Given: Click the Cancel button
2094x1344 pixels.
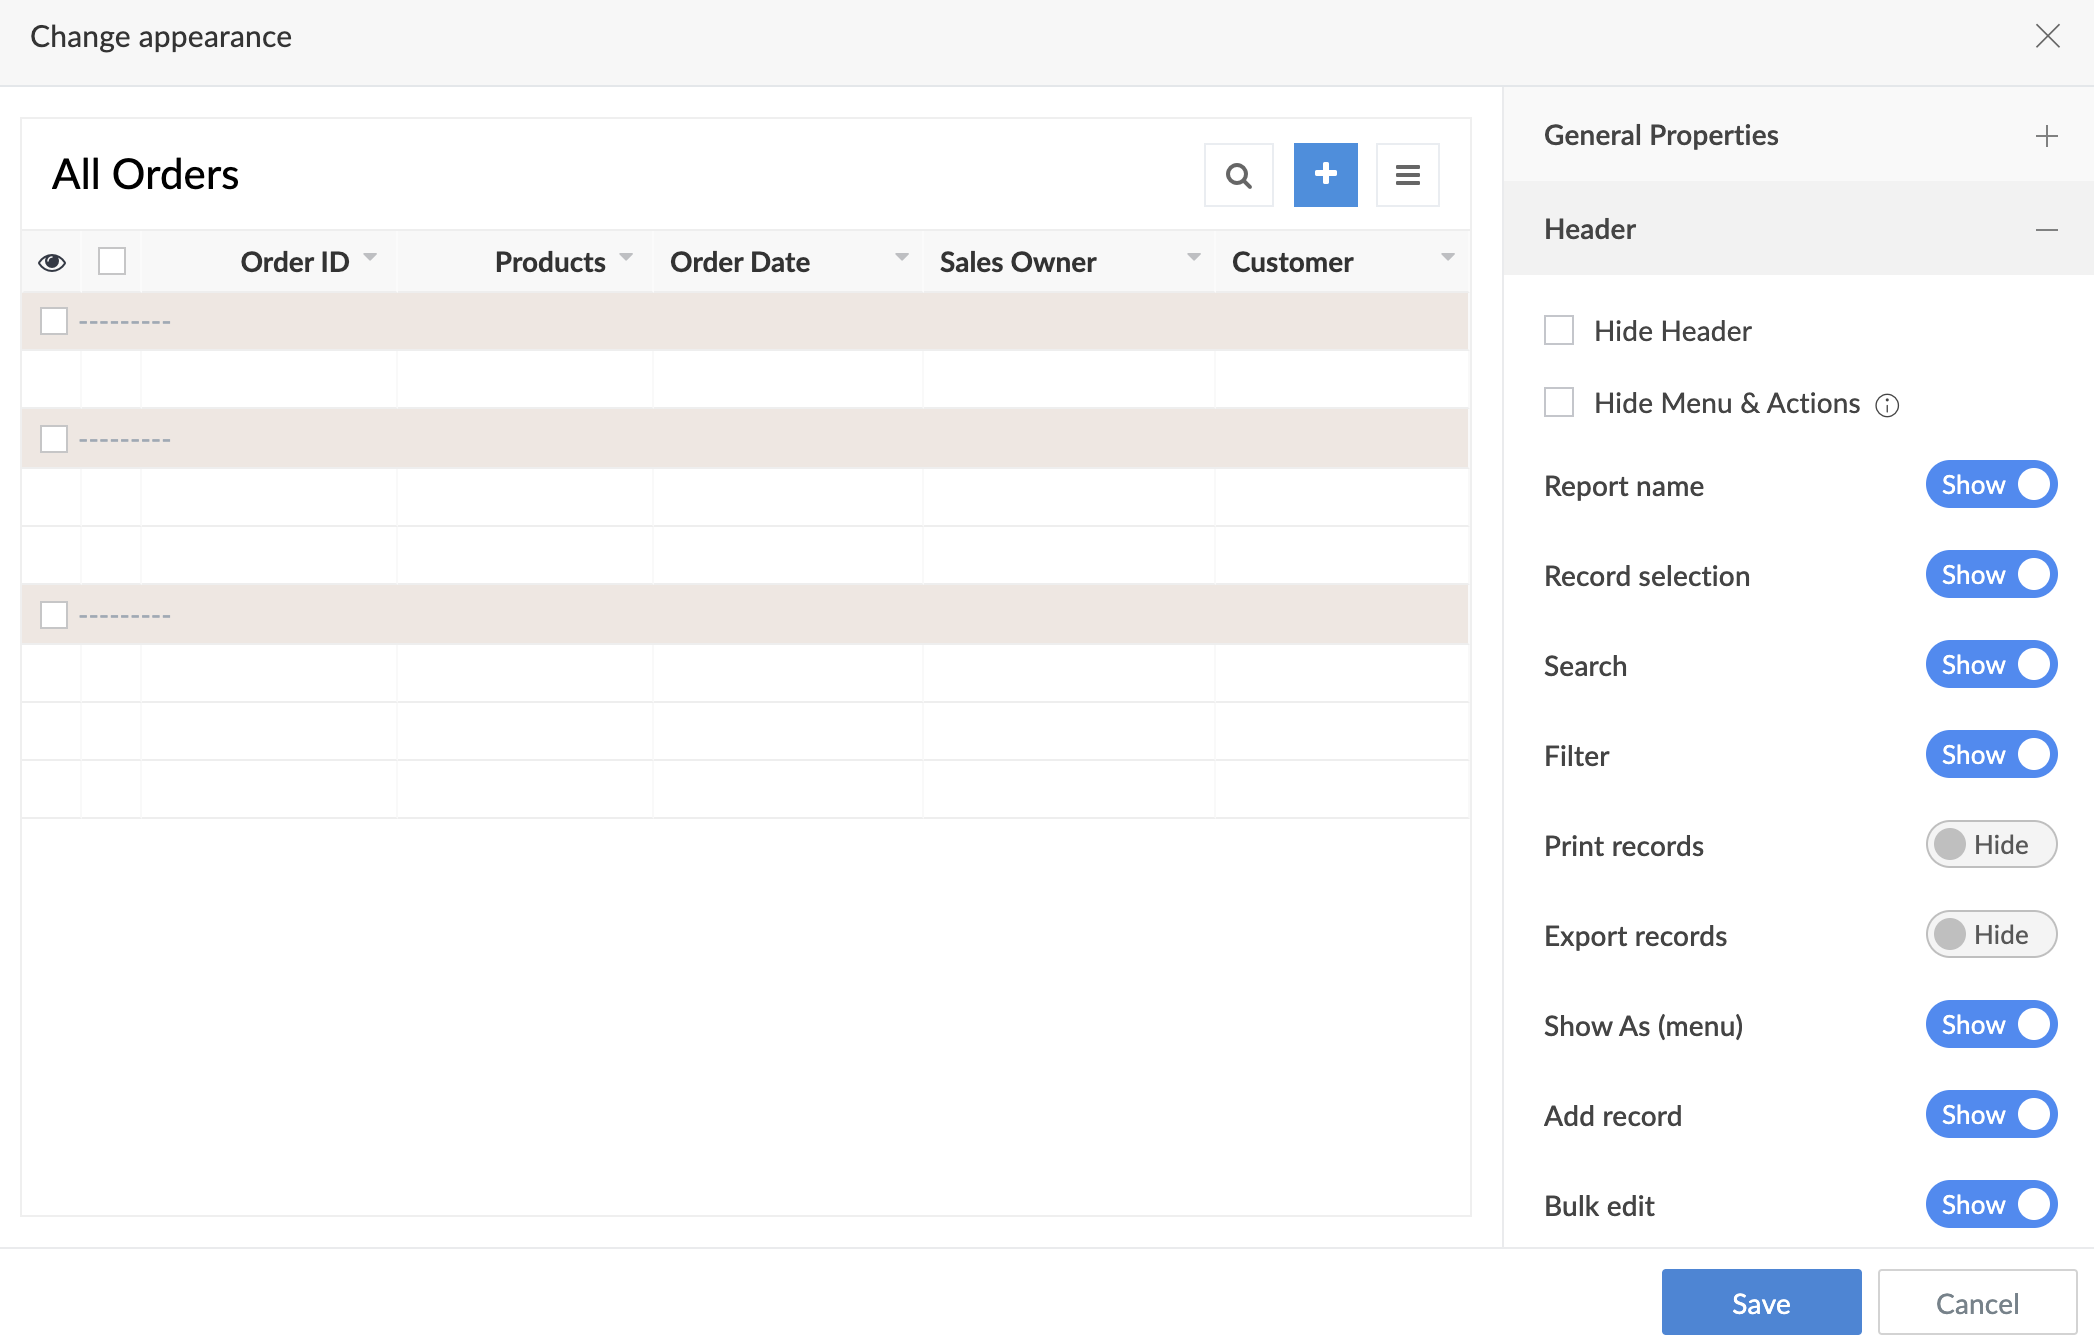Looking at the screenshot, I should 1977,1303.
